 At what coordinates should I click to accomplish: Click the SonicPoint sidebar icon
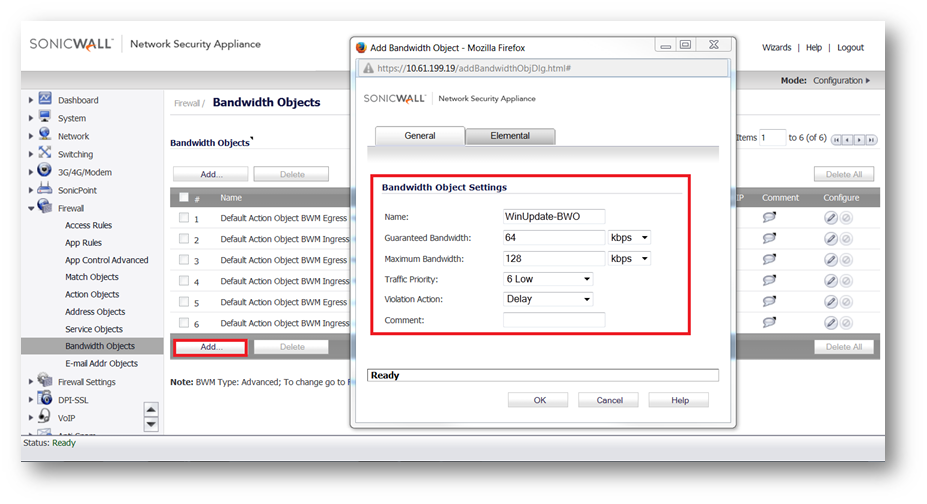45,189
